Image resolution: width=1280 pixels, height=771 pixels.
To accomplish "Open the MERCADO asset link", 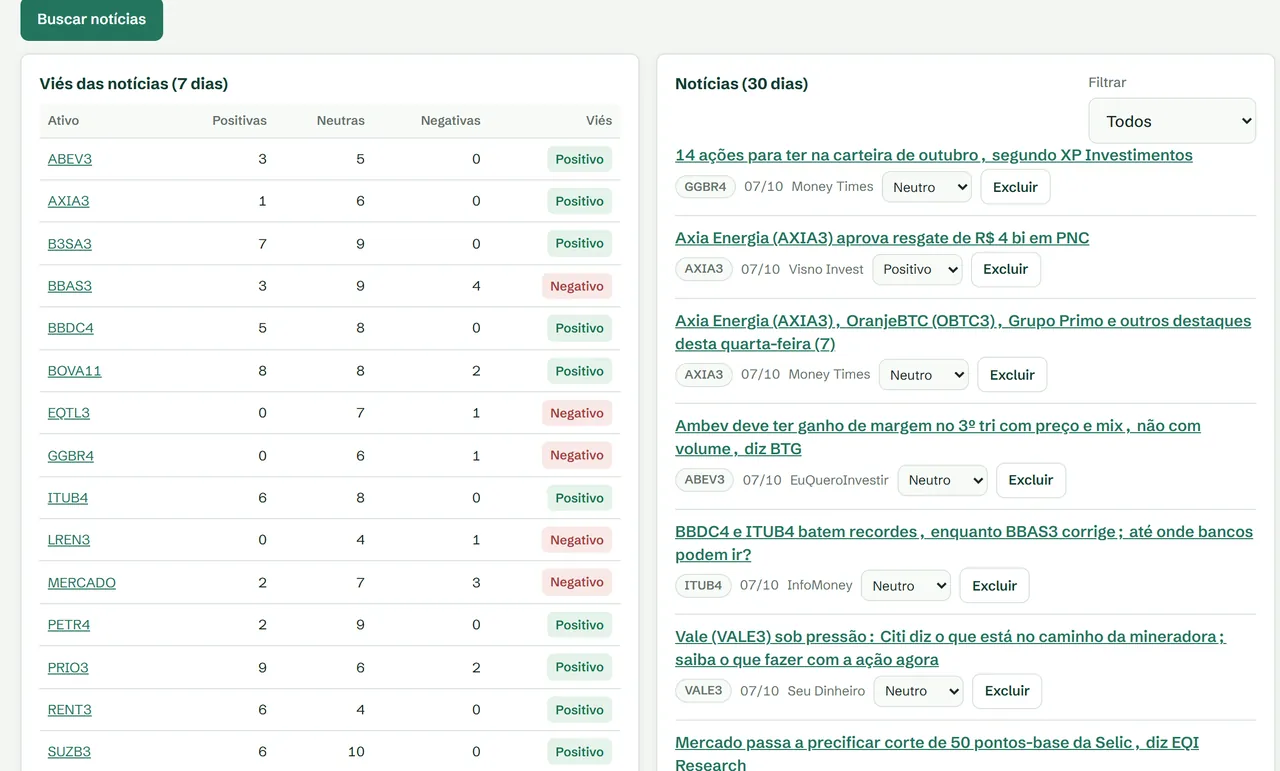I will coord(82,583).
